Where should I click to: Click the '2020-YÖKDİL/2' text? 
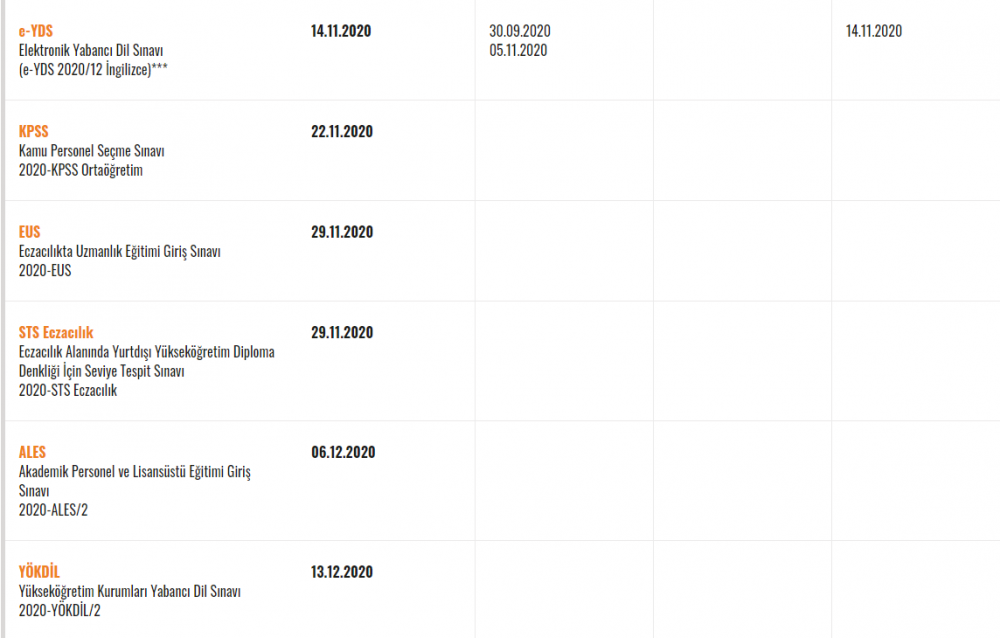[x=59, y=610]
